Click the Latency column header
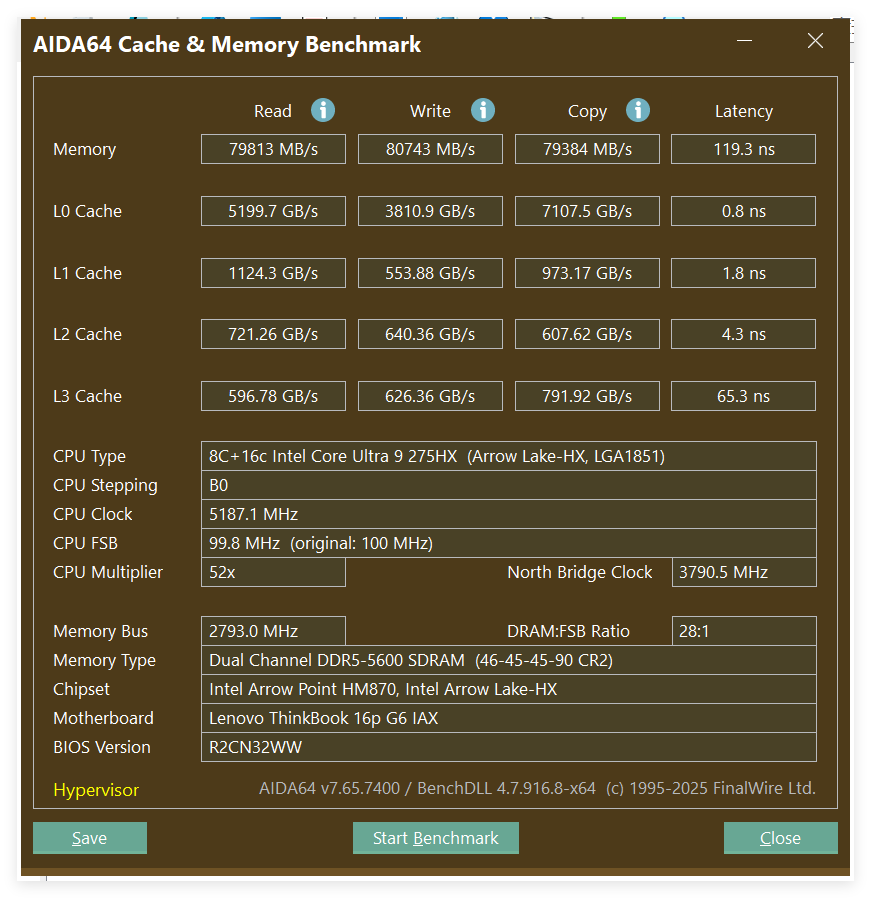871x898 pixels. click(x=743, y=111)
